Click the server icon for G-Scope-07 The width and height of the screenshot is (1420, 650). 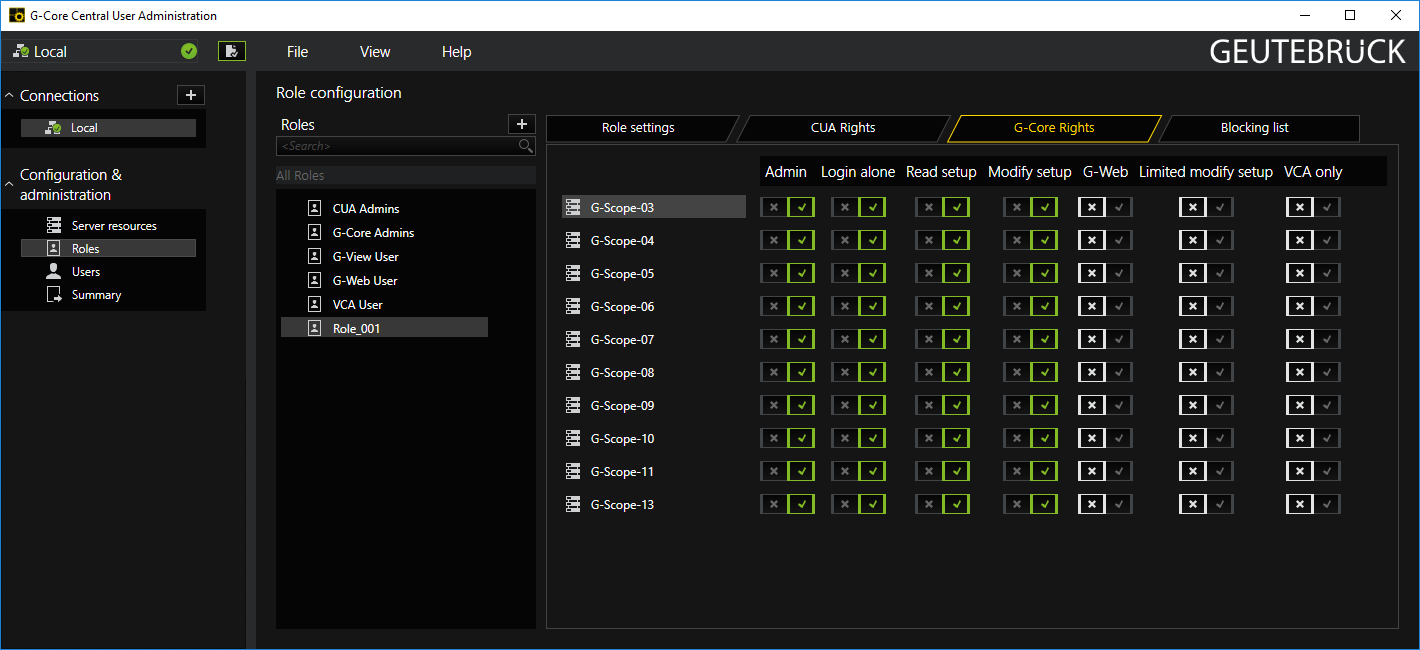tap(573, 339)
